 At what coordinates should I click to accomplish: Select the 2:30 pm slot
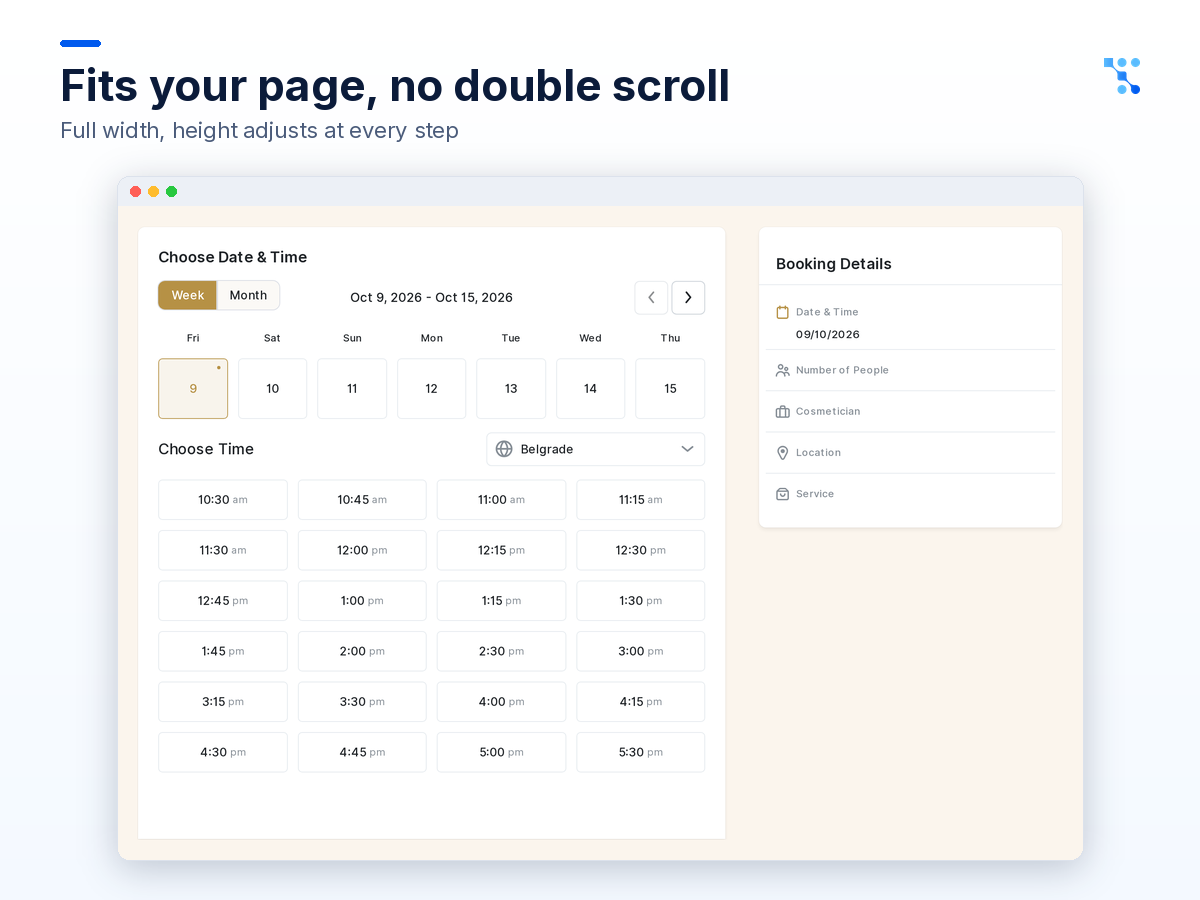pyautogui.click(x=501, y=651)
